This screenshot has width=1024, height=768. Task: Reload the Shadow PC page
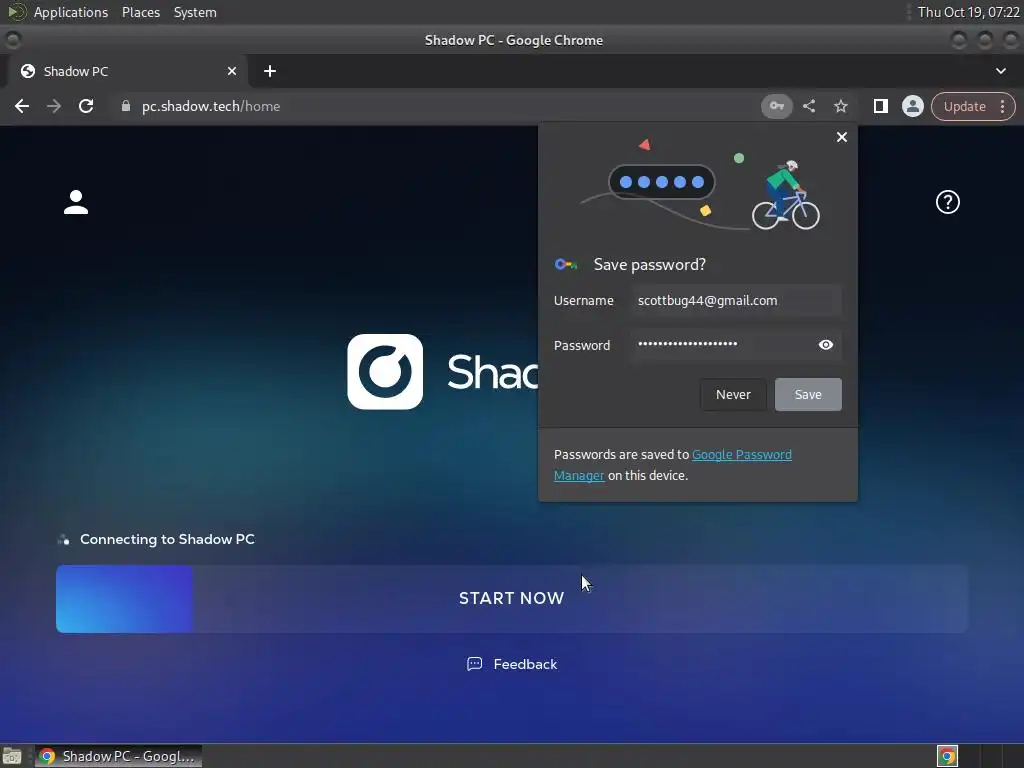[x=86, y=106]
